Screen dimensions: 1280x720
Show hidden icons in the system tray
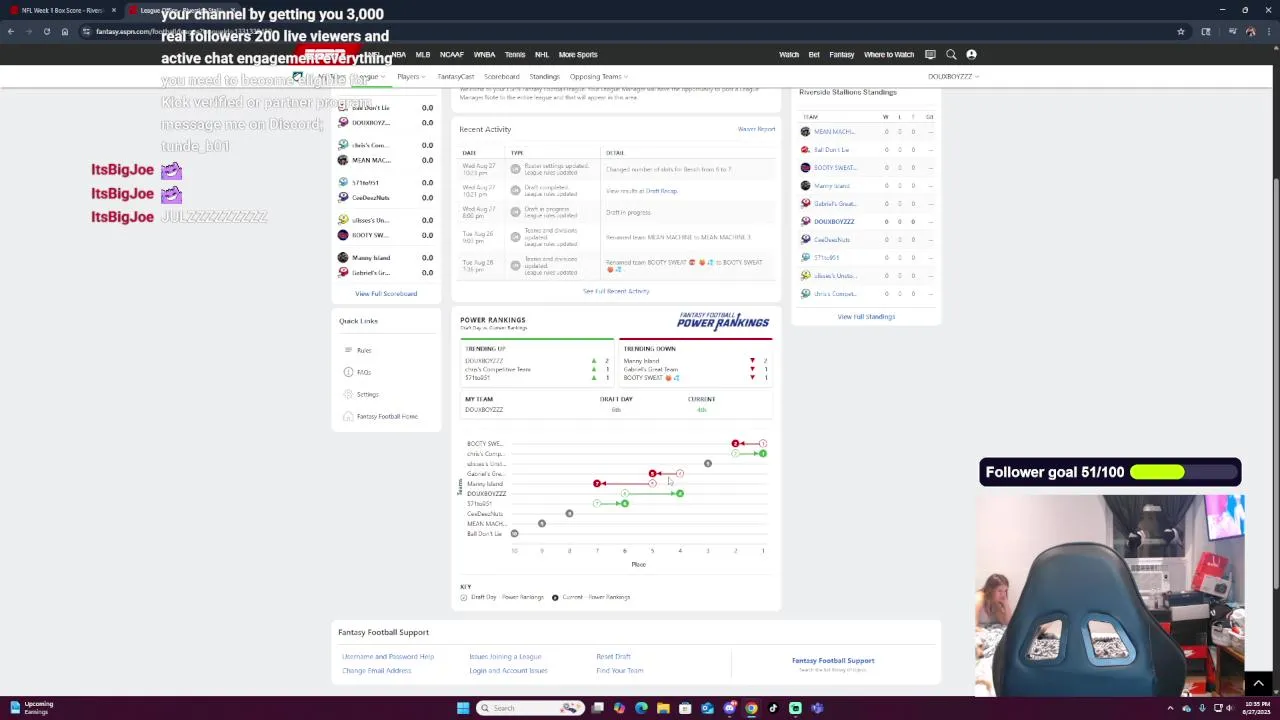[1170, 708]
